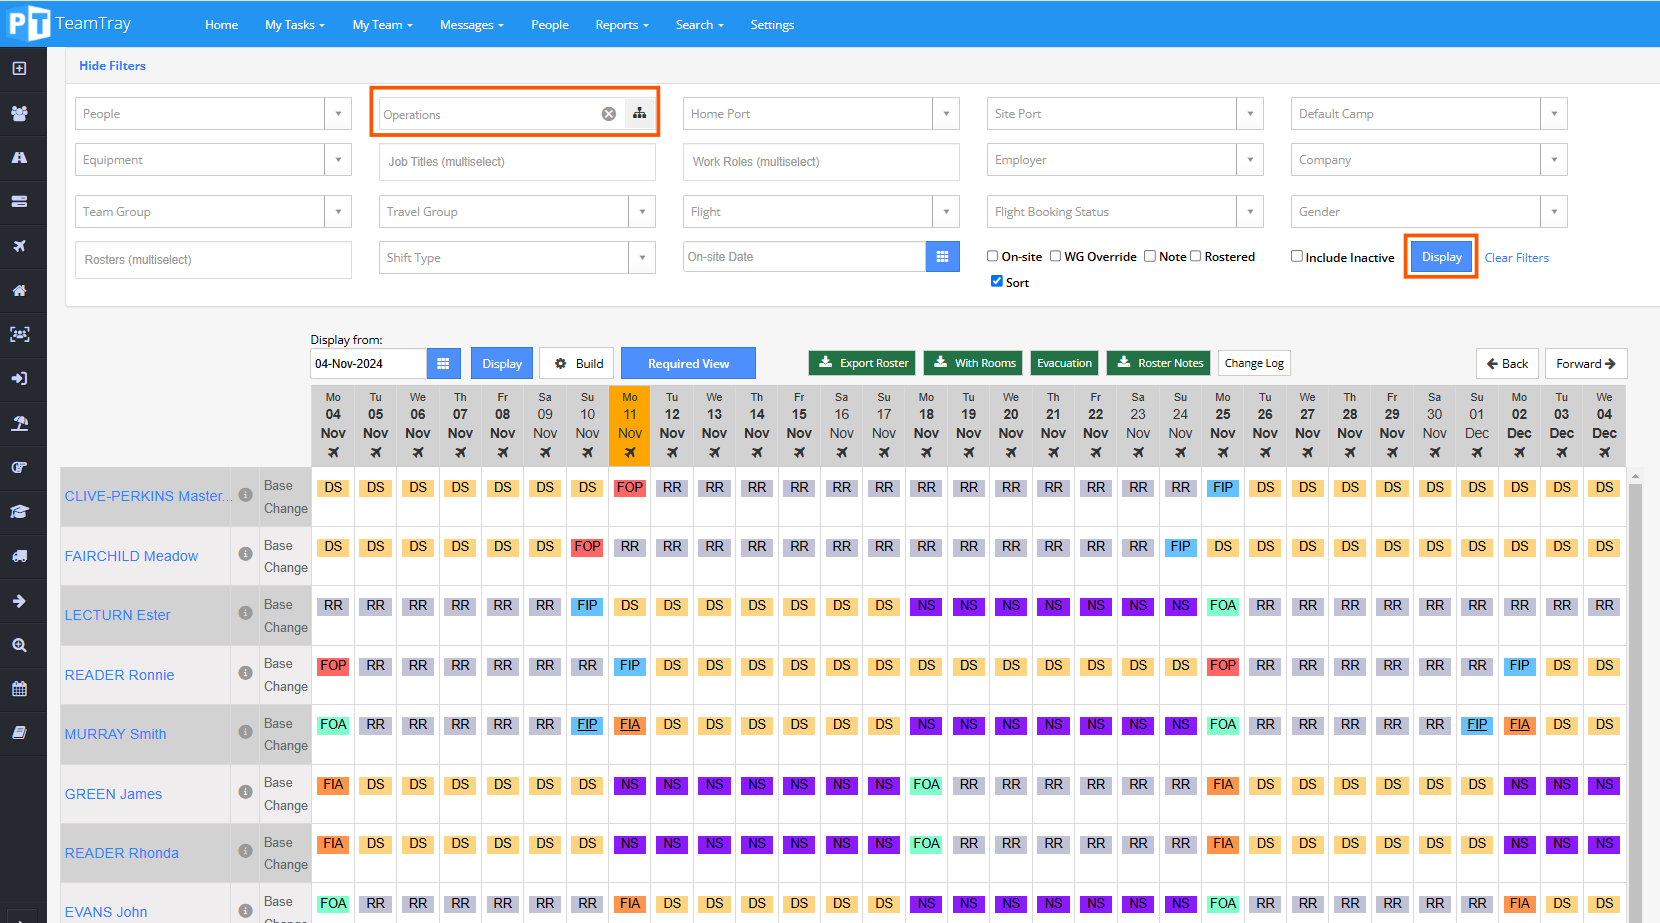
Task: Click the Roster Notes button
Action: [1159, 363]
